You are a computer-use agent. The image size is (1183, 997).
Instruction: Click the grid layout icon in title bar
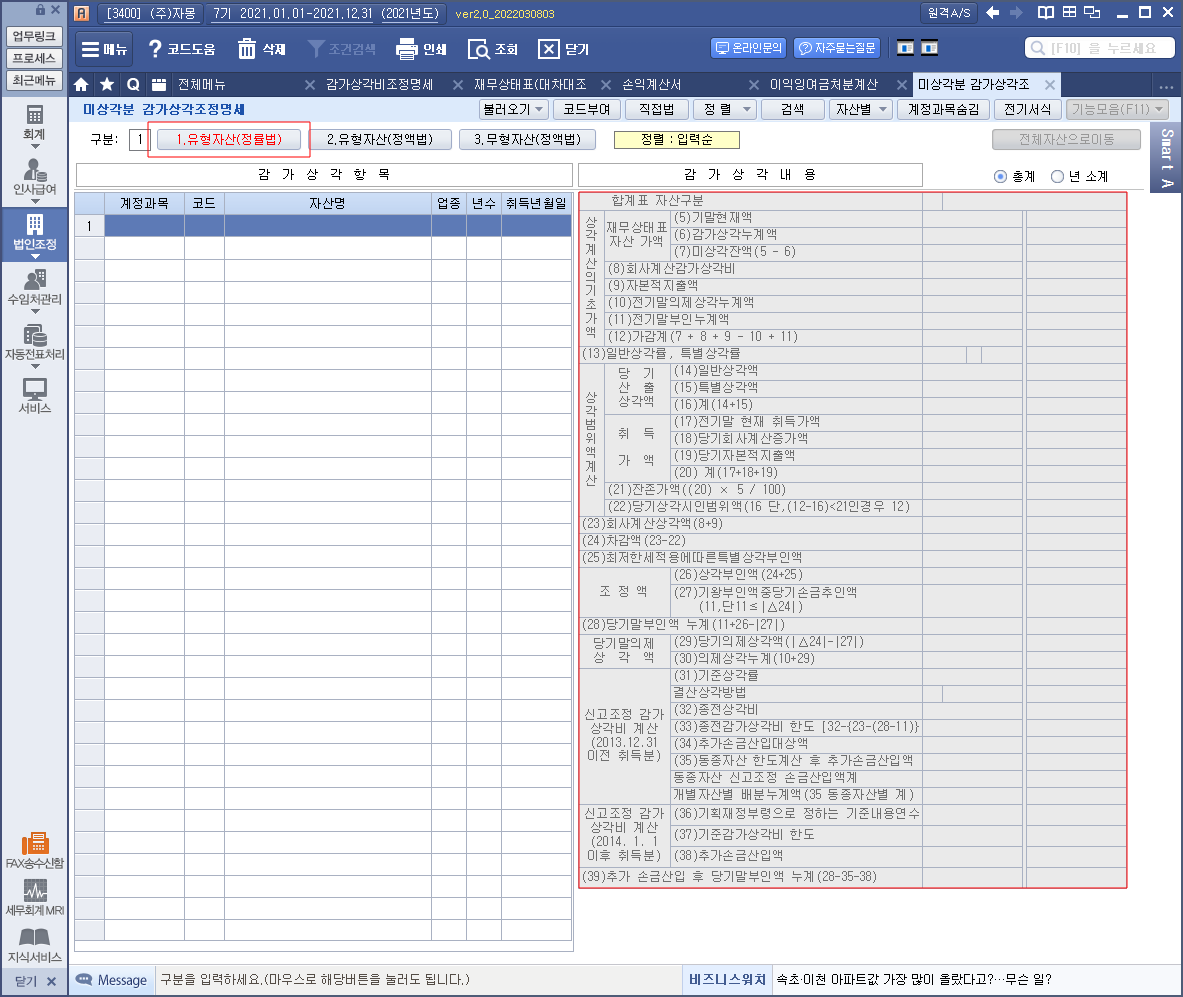1069,13
